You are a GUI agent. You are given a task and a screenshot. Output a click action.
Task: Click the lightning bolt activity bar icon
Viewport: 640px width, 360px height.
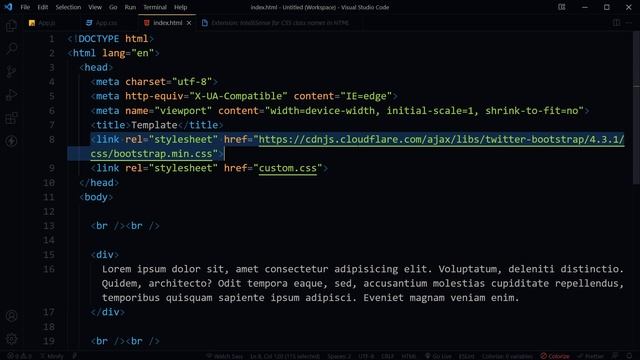11,141
